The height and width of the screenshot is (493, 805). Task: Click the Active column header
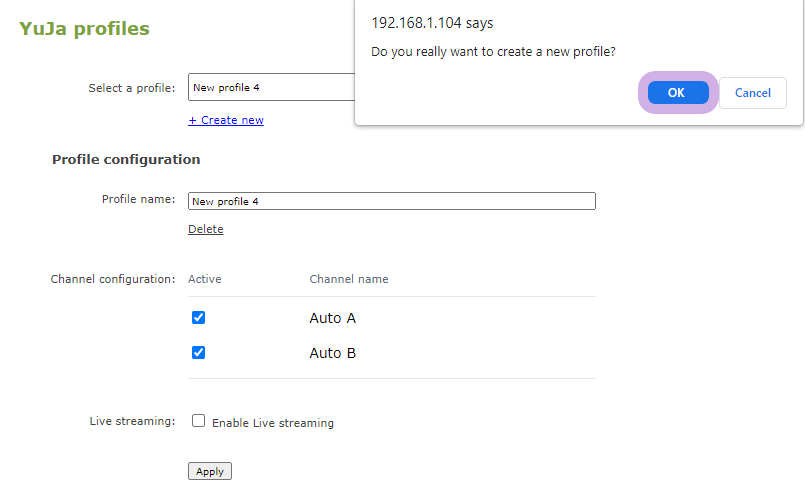pyautogui.click(x=205, y=279)
